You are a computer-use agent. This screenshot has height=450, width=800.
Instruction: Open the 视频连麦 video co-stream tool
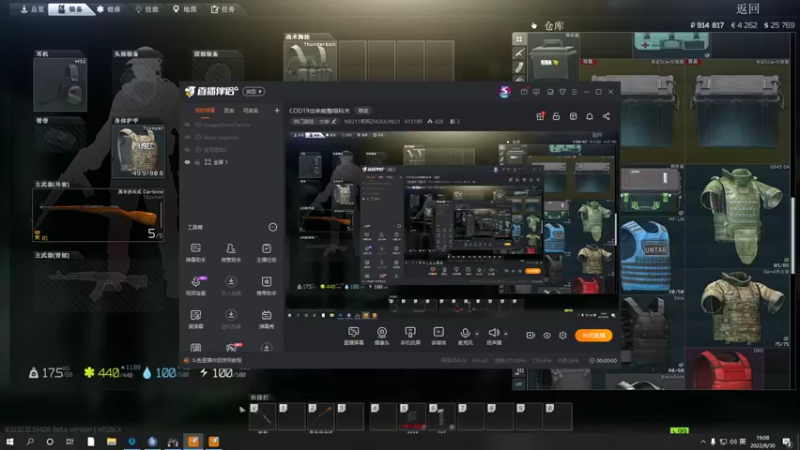click(195, 286)
